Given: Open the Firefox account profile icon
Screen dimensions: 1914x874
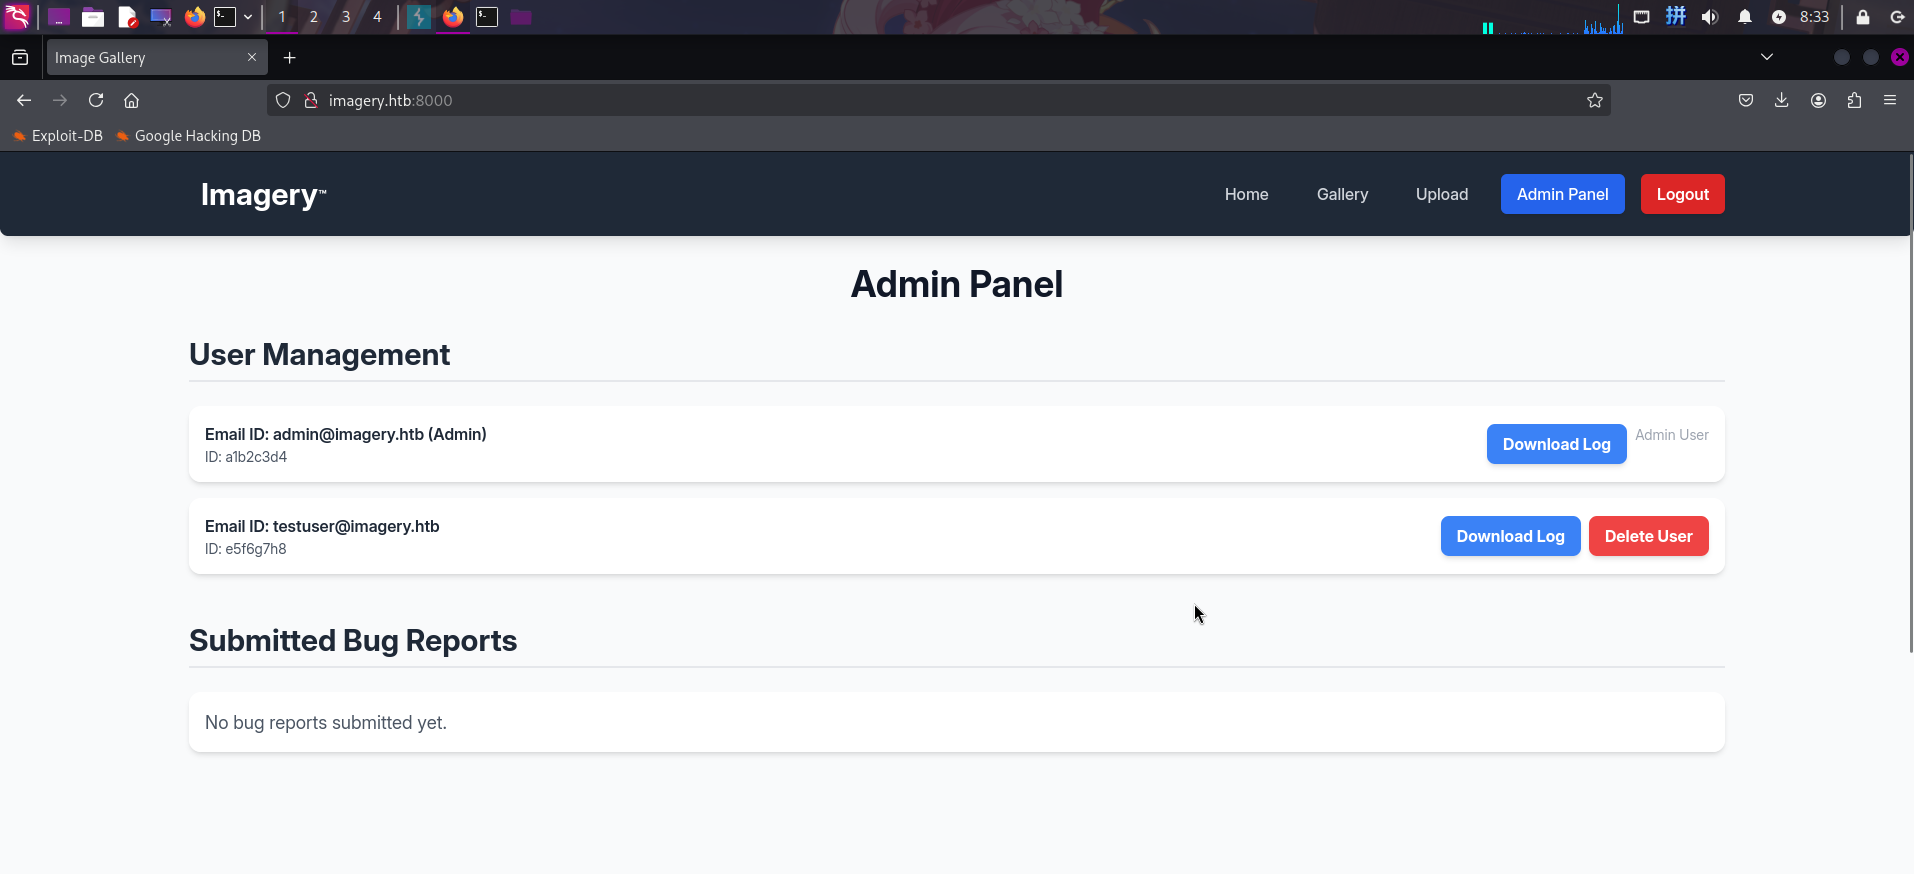Looking at the screenshot, I should pyautogui.click(x=1818, y=100).
